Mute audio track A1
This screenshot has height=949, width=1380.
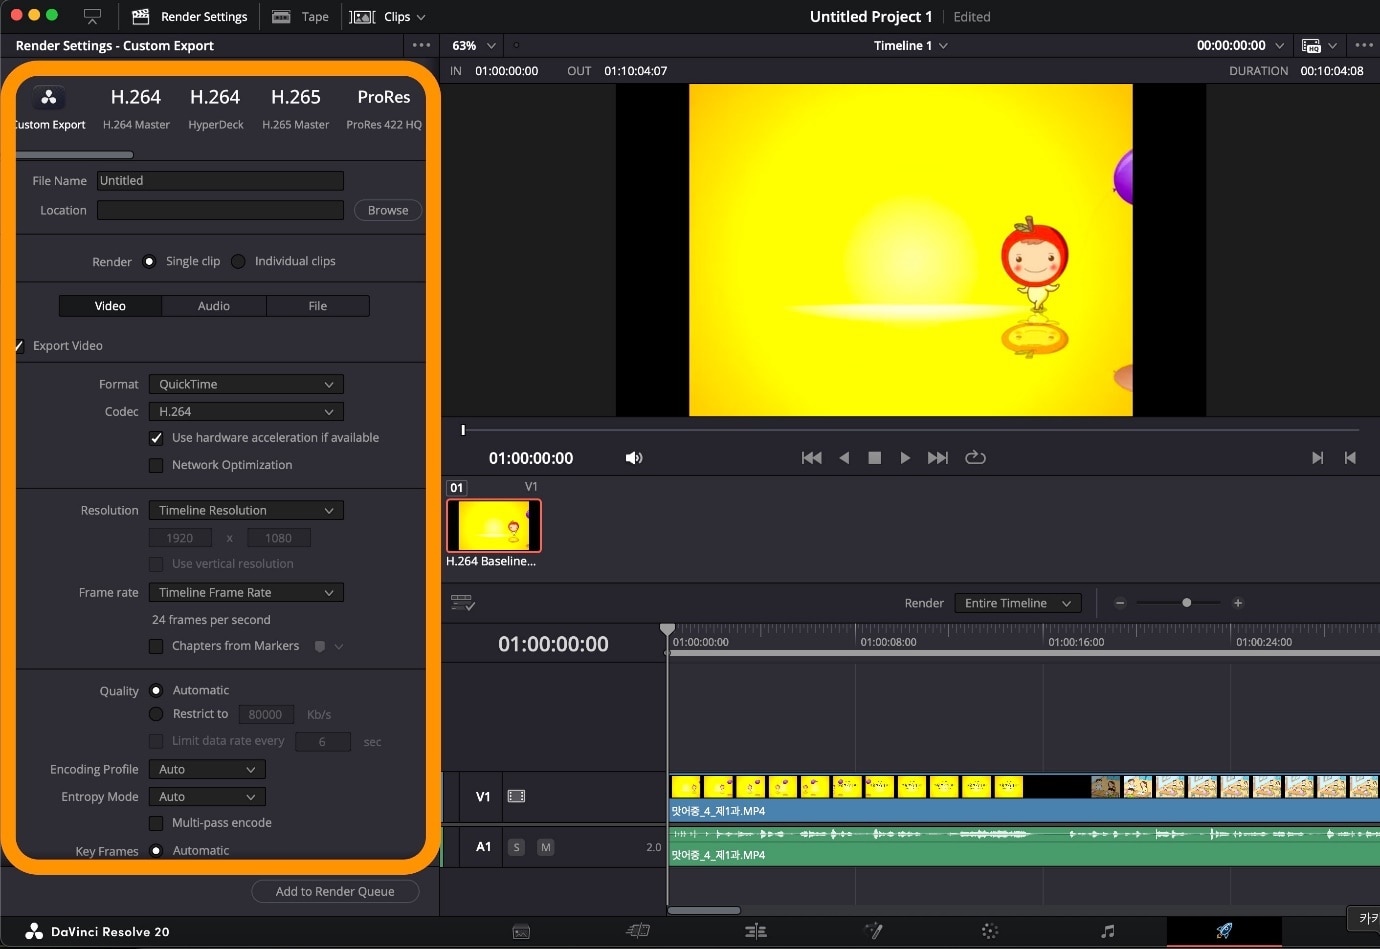click(x=545, y=847)
